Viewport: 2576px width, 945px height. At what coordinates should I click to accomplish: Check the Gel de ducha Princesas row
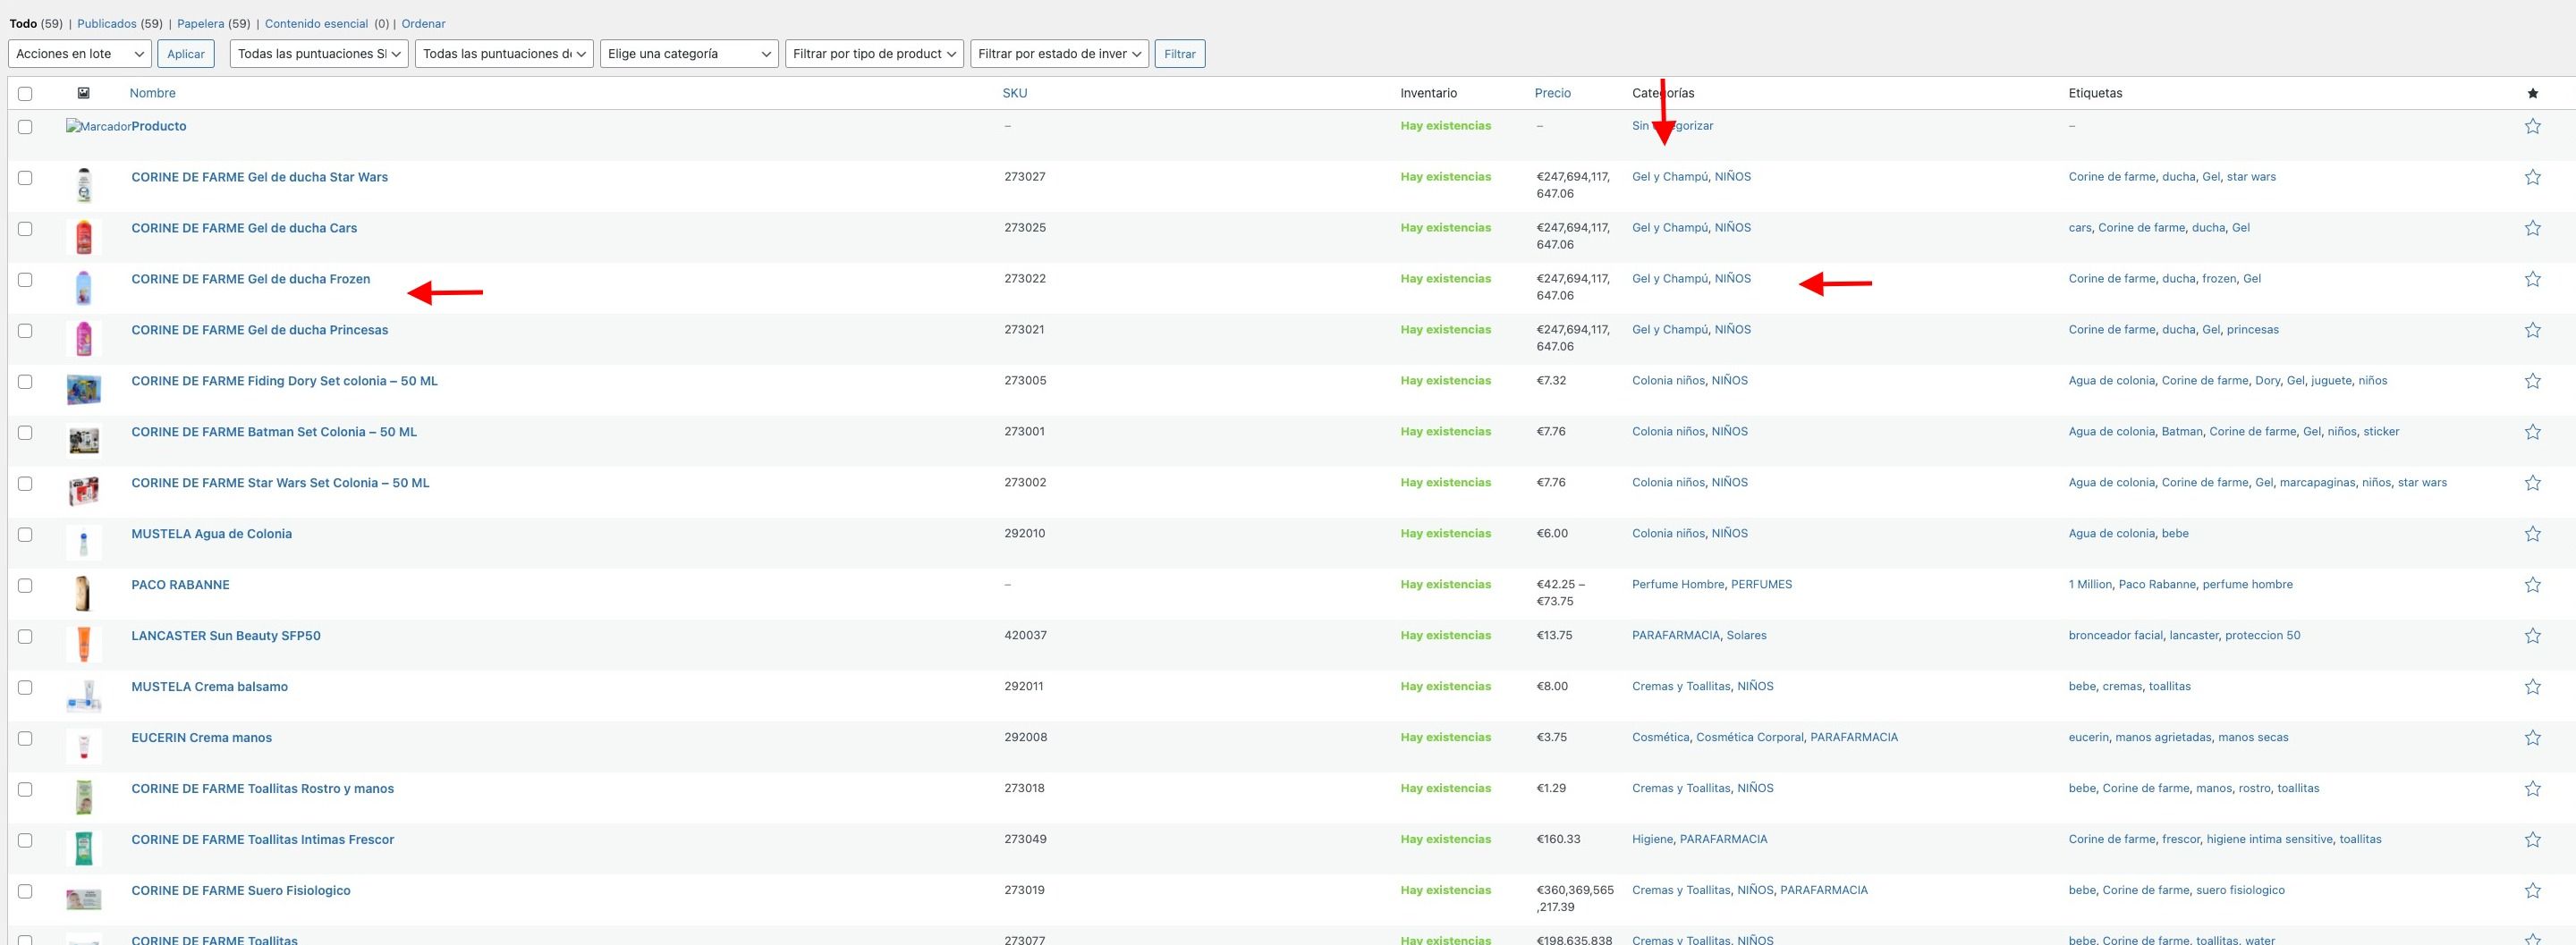click(x=25, y=331)
